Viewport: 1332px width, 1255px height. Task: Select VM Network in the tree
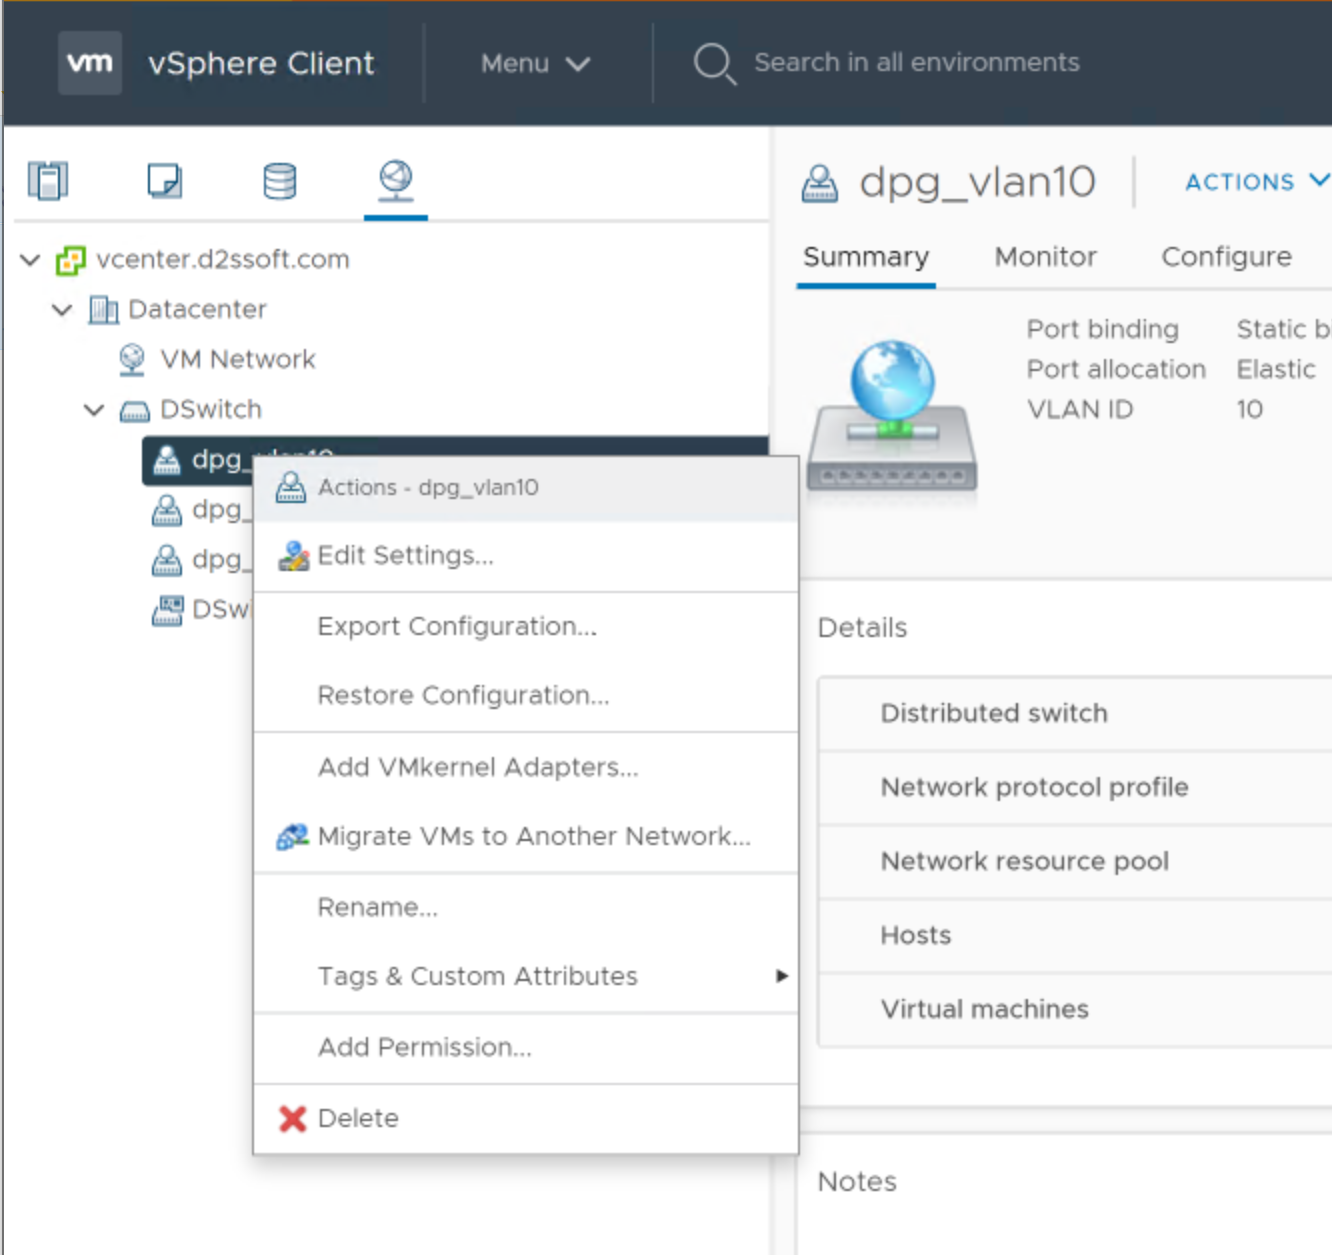coord(237,360)
